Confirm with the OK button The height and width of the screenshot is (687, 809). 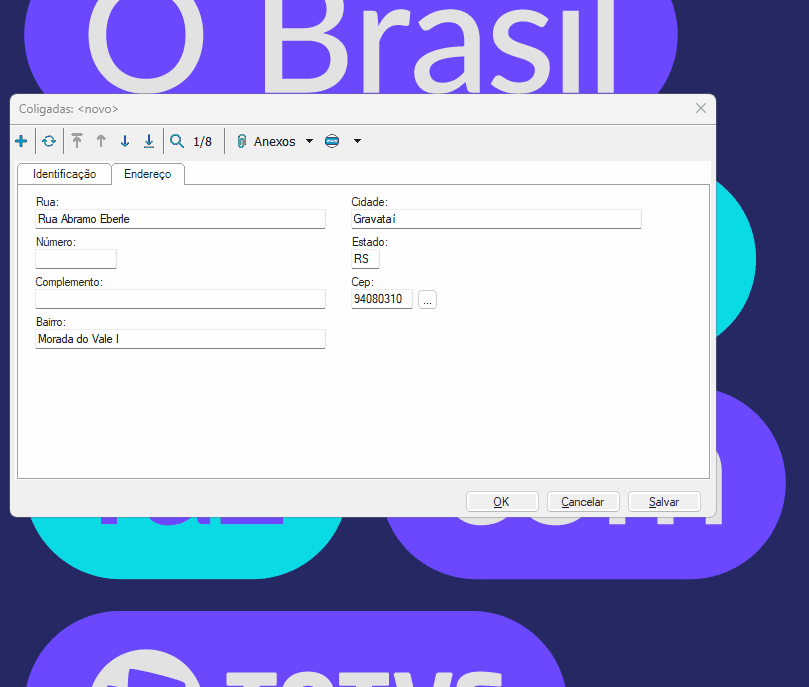click(502, 501)
